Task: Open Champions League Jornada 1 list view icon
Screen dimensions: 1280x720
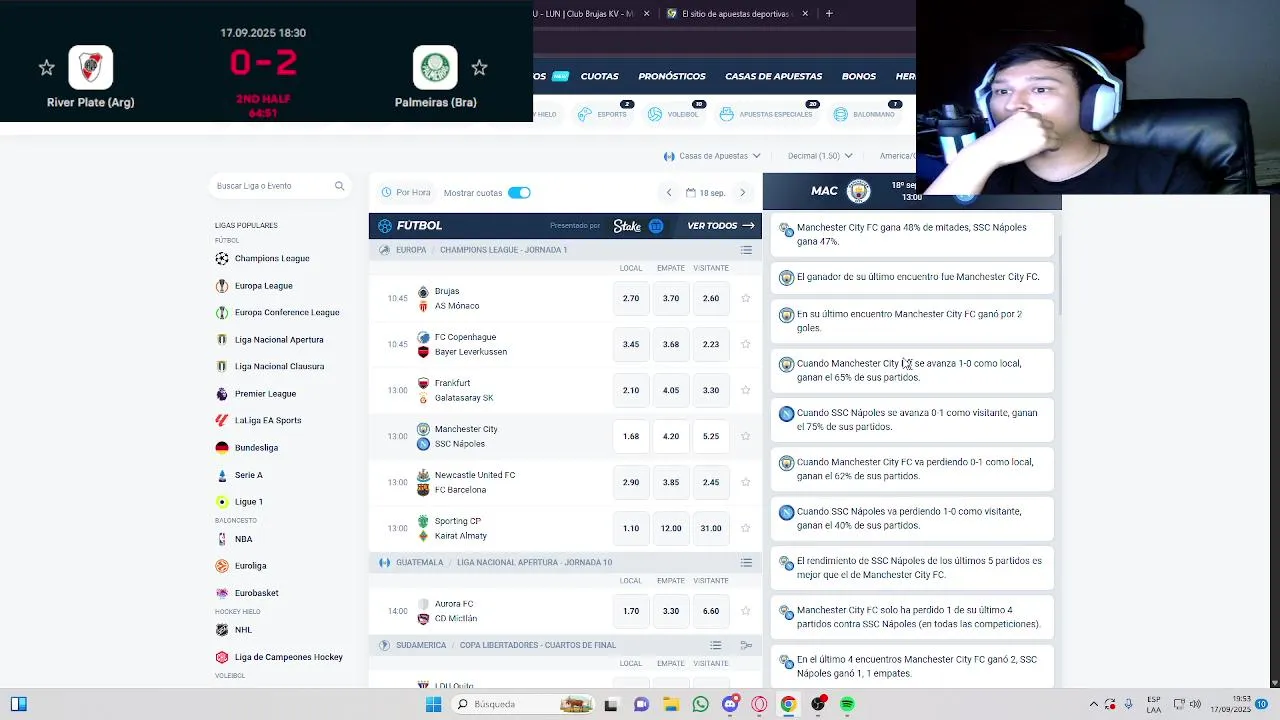Action: 746,250
